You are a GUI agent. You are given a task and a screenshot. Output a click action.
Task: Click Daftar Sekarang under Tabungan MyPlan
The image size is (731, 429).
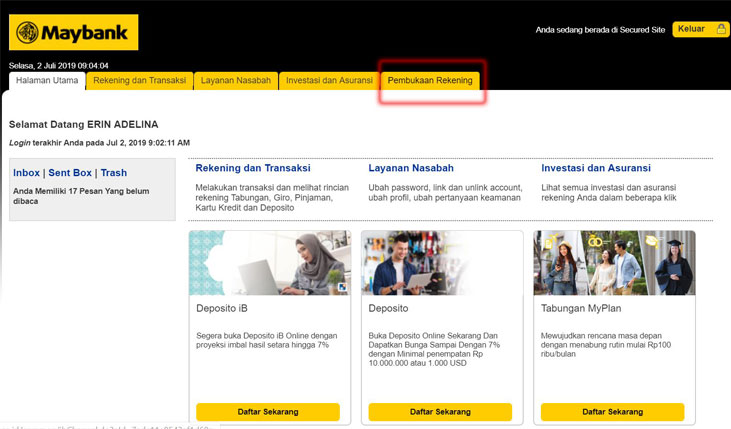(613, 412)
